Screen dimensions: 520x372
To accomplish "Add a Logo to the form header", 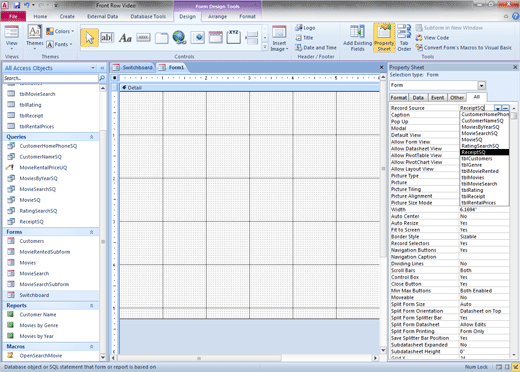I will pos(305,28).
